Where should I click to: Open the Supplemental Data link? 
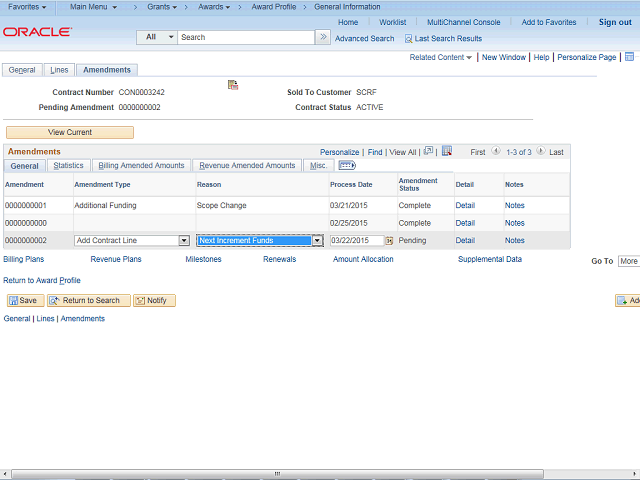pos(490,259)
